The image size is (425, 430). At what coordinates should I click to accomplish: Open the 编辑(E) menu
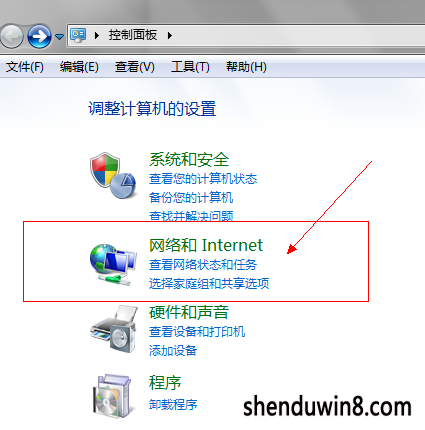79,67
